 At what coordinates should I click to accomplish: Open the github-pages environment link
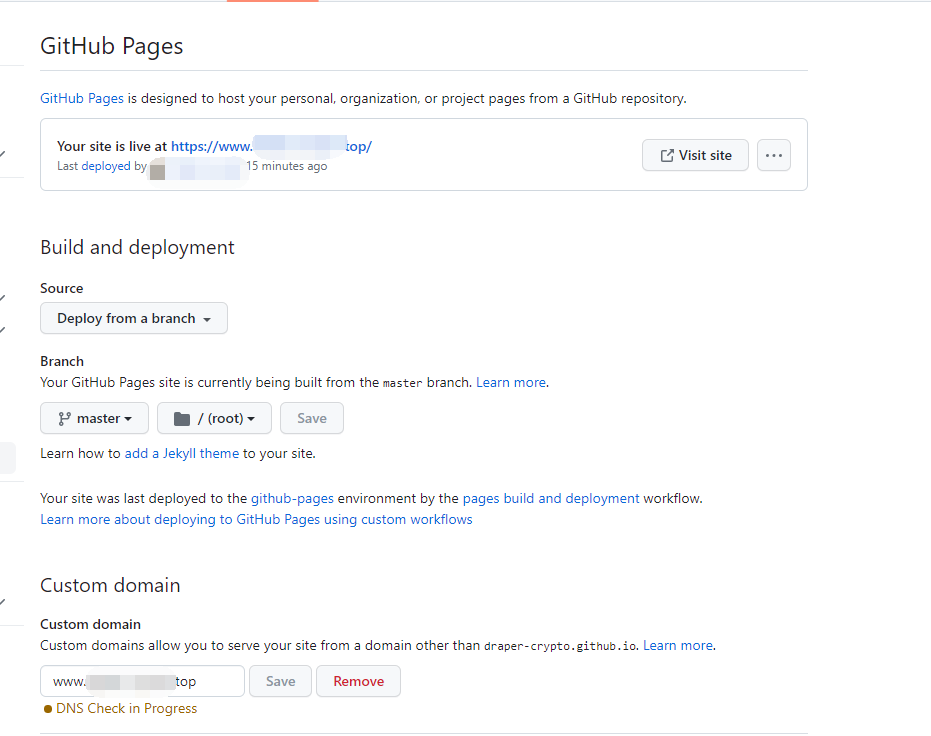[292, 498]
